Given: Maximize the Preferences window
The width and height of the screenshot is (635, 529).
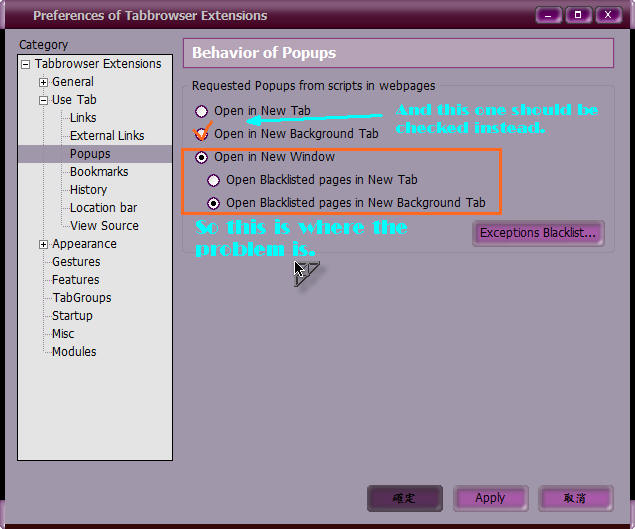Looking at the screenshot, I should [578, 15].
